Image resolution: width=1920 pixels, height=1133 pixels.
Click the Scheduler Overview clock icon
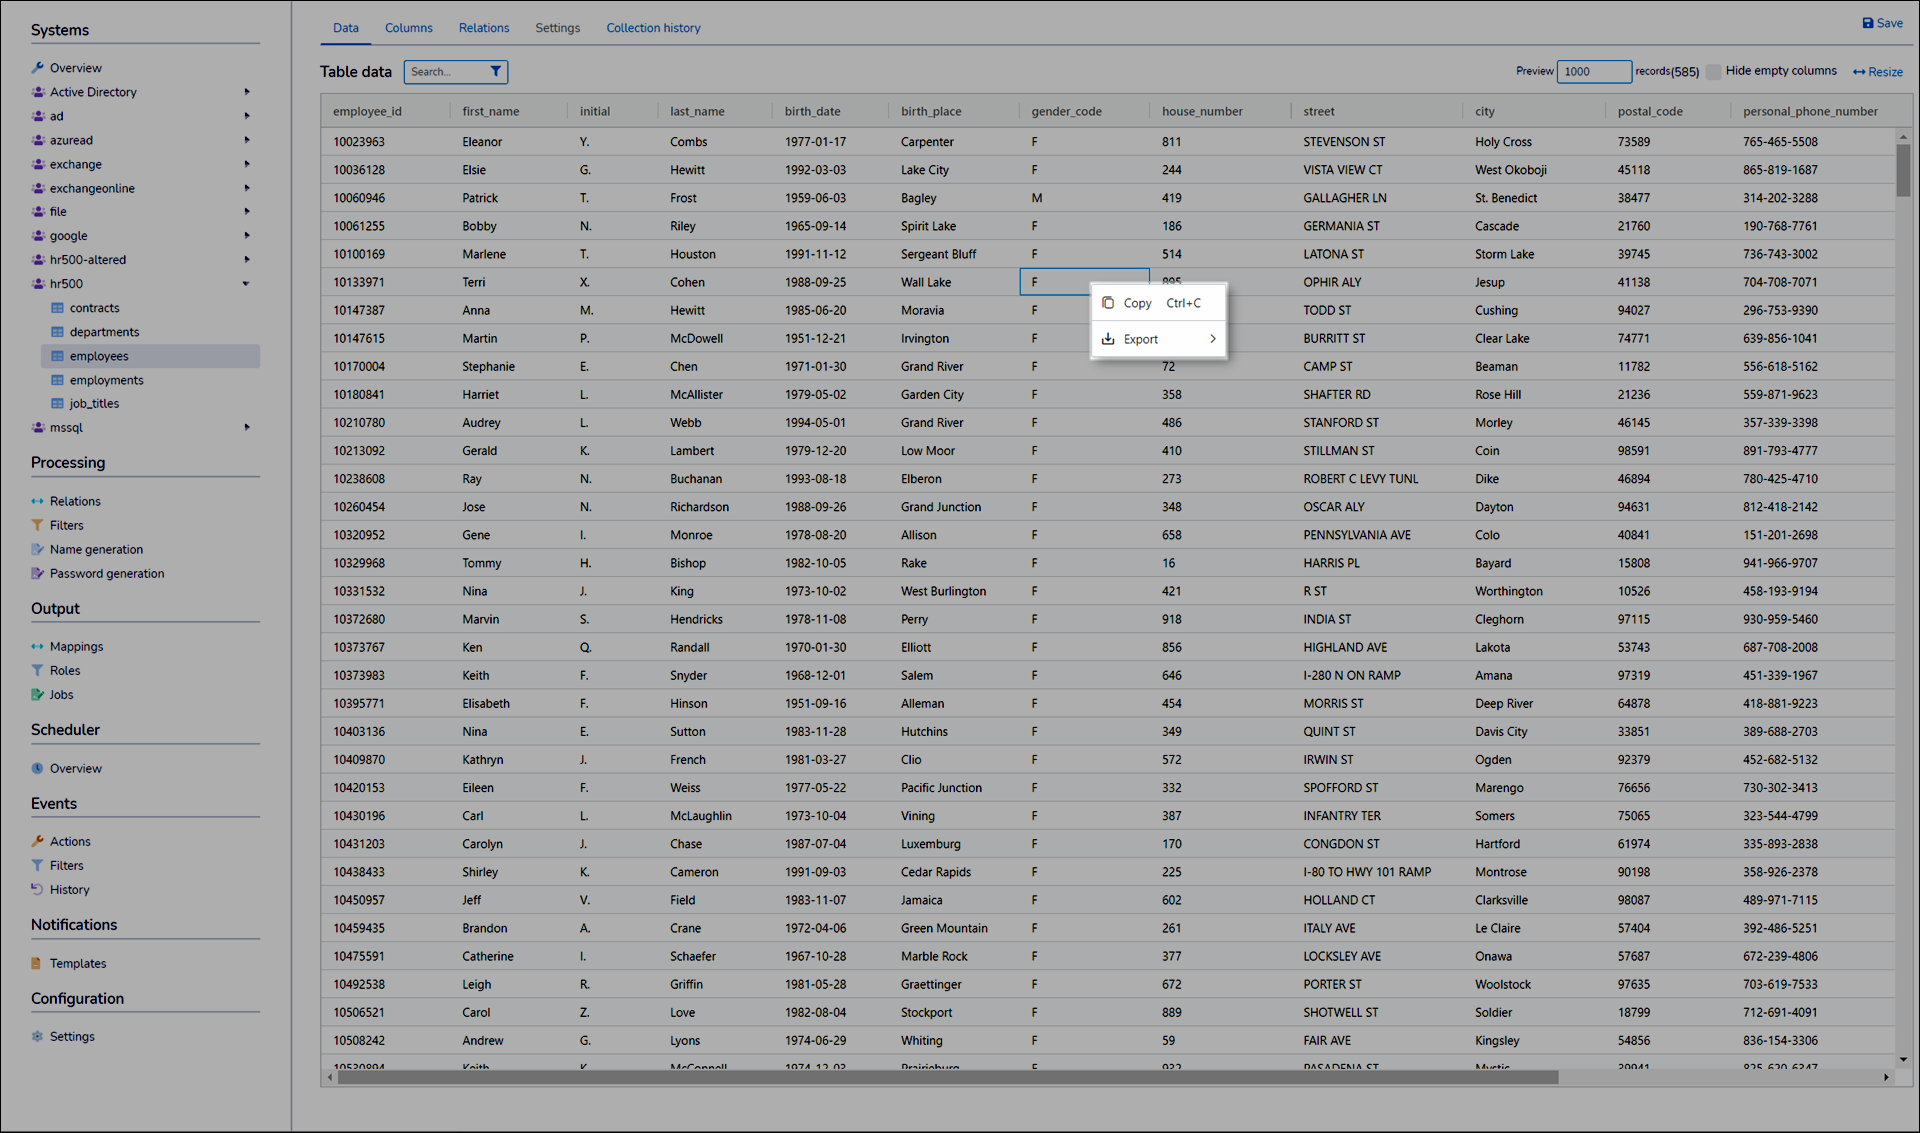(37, 768)
